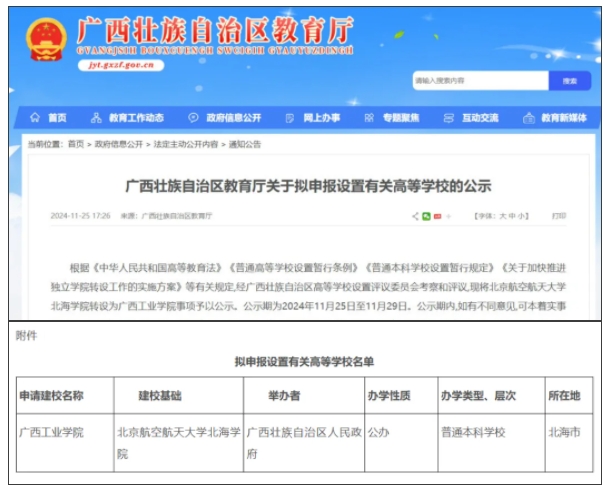The width and height of the screenshot is (605, 489).
Task: Click the 附件 label
Action: 27,336
